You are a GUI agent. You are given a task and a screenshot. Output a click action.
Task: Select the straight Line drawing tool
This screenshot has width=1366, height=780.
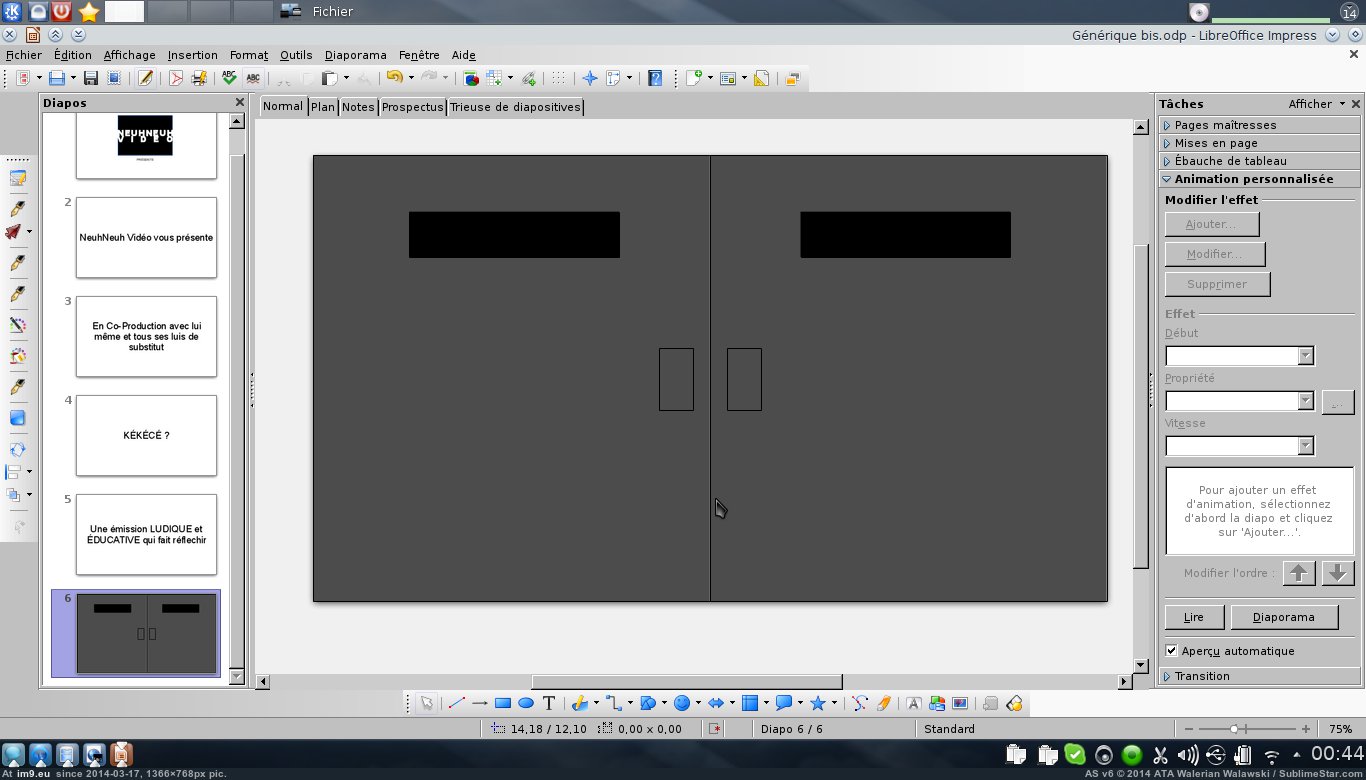coord(456,703)
